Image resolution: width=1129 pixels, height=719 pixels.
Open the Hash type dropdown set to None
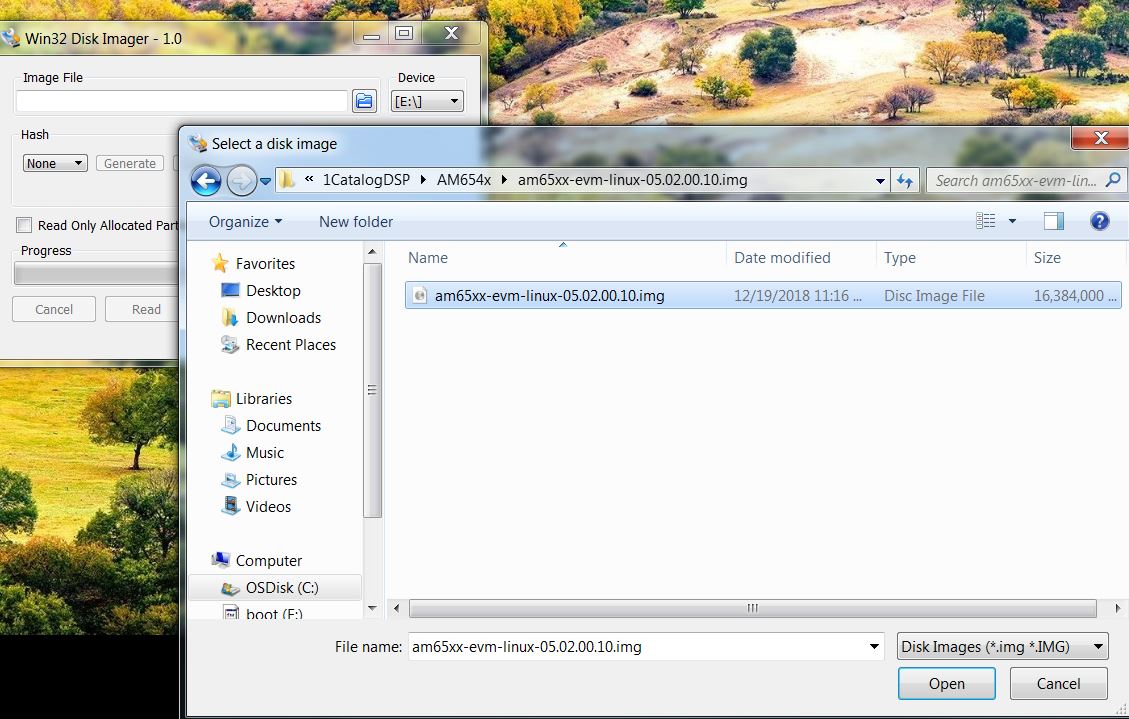click(55, 163)
